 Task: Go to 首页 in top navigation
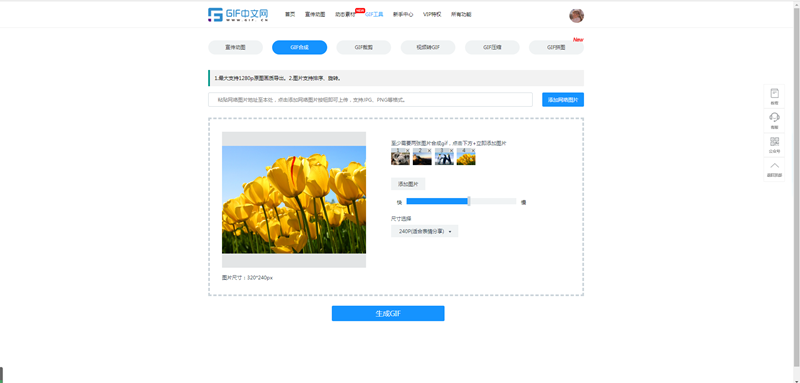tap(290, 14)
